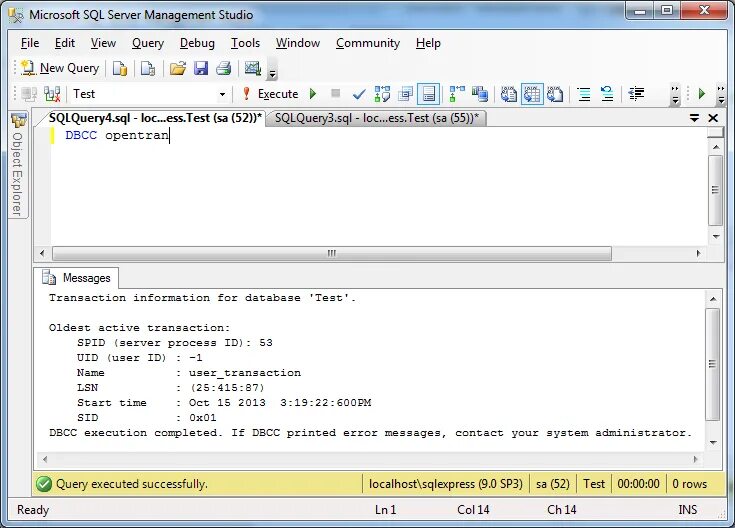The image size is (735, 528).
Task: Click the editor scroll right arrow
Action: (x=698, y=254)
